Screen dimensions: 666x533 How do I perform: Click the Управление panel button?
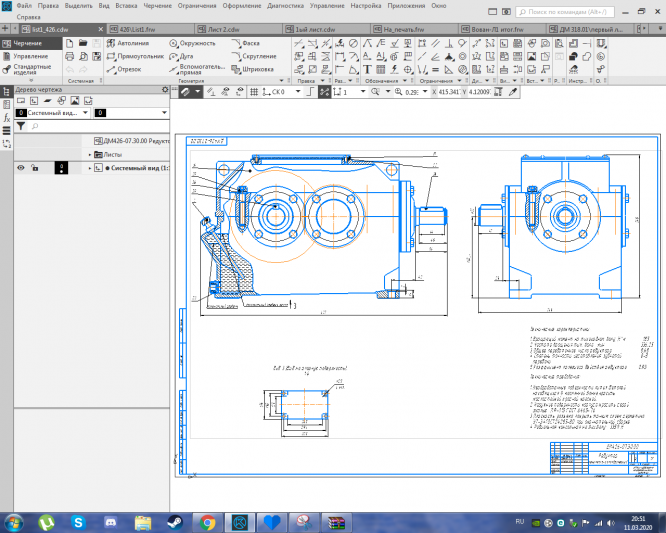pyautogui.click(x=28, y=57)
